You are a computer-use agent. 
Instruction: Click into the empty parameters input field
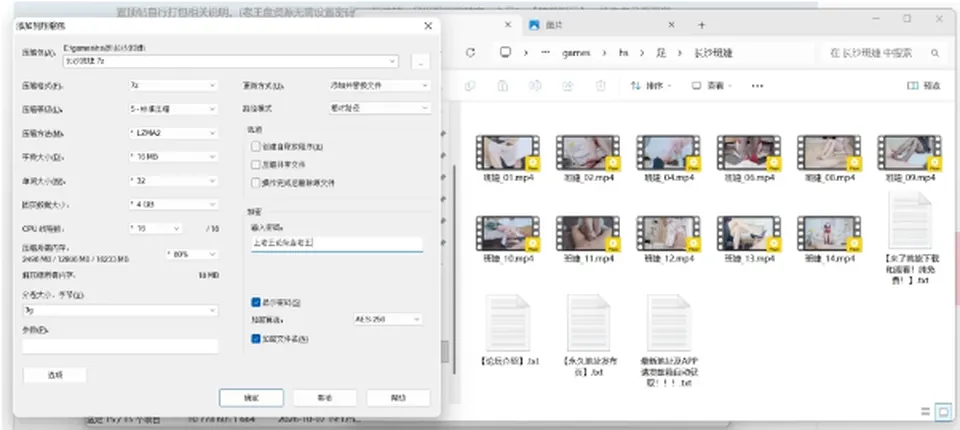coord(120,346)
